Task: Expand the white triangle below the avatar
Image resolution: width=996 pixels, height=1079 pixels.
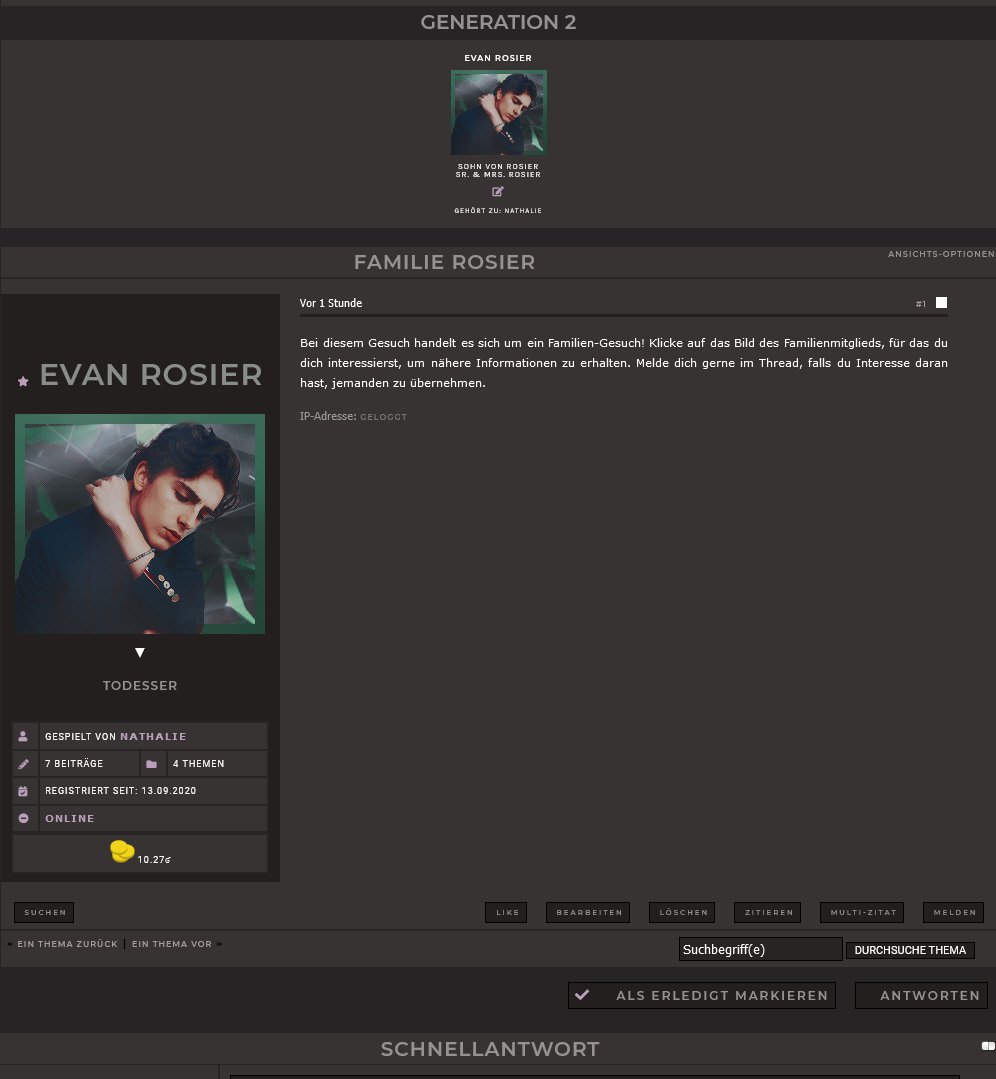Action: [140, 653]
